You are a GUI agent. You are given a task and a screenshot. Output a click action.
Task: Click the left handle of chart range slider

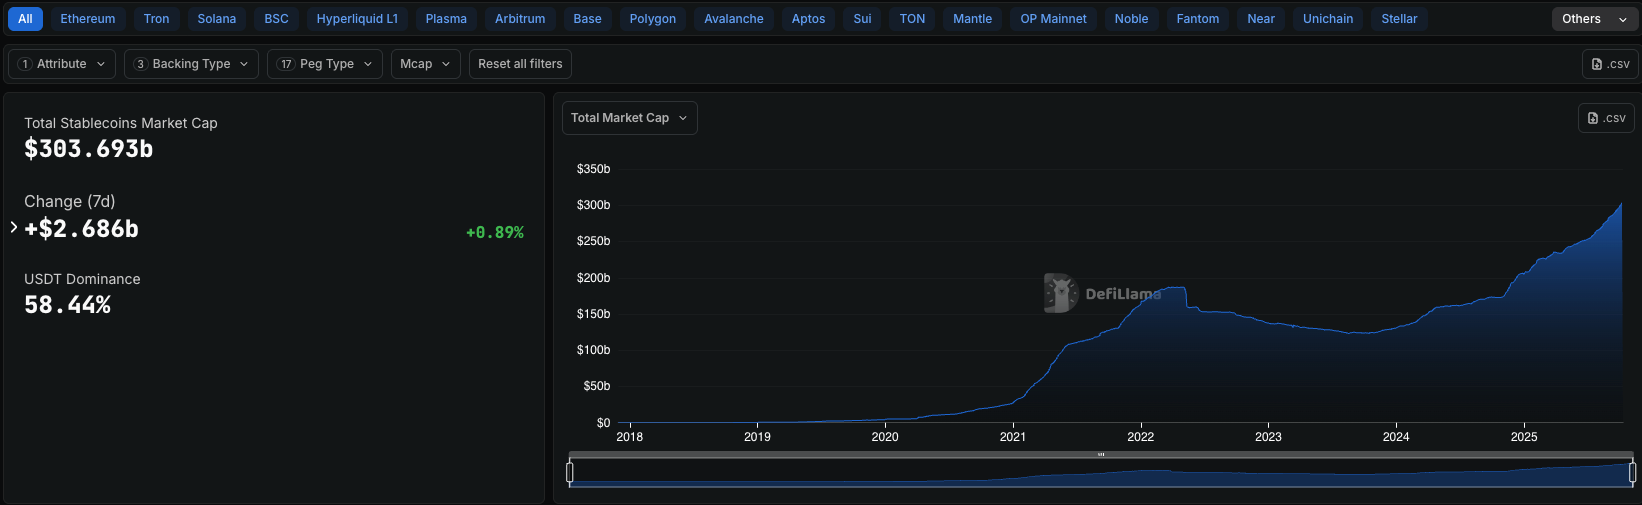[x=570, y=472]
